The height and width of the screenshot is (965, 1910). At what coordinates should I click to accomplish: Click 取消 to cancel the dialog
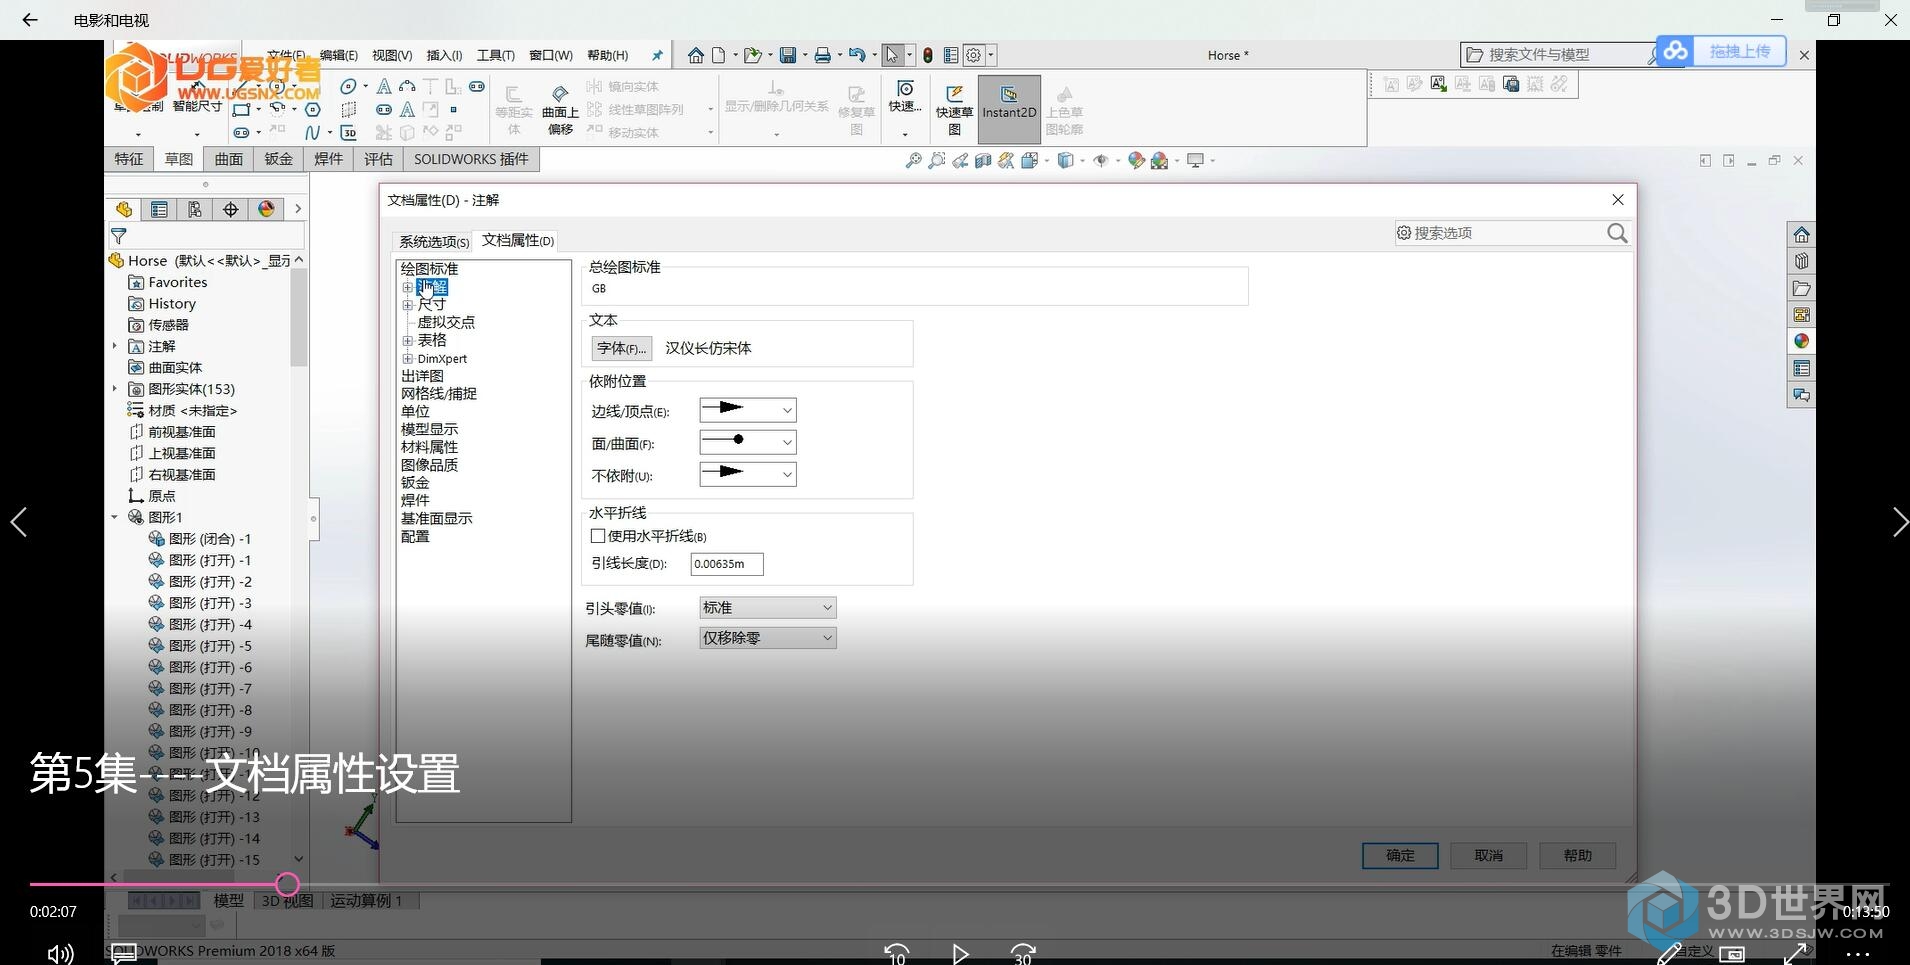[x=1489, y=855]
